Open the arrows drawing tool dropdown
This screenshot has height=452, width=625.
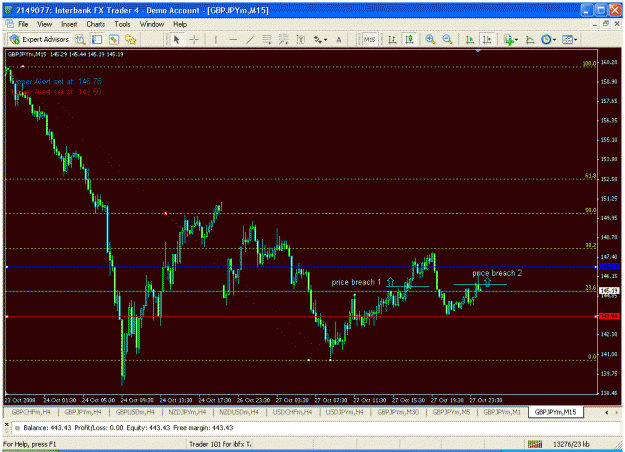pos(320,39)
